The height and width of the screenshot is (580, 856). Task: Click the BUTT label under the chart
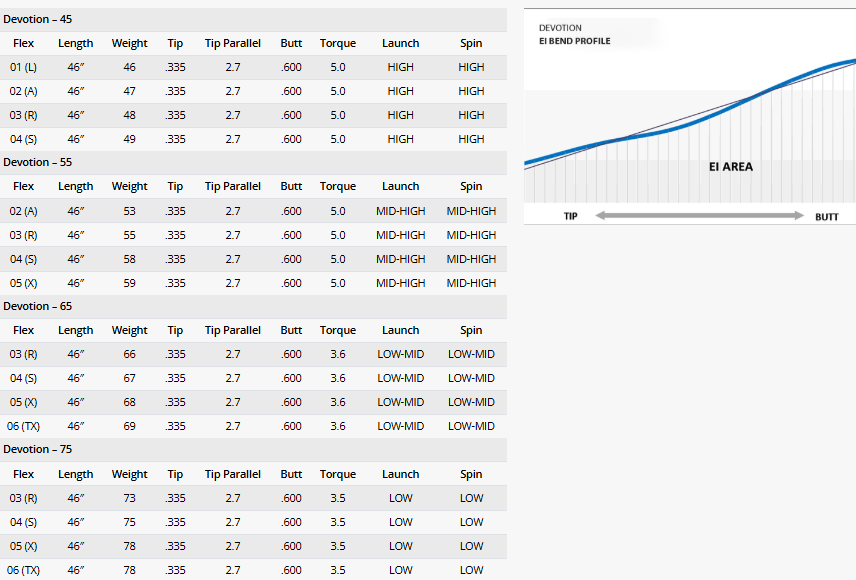pyautogui.click(x=827, y=217)
